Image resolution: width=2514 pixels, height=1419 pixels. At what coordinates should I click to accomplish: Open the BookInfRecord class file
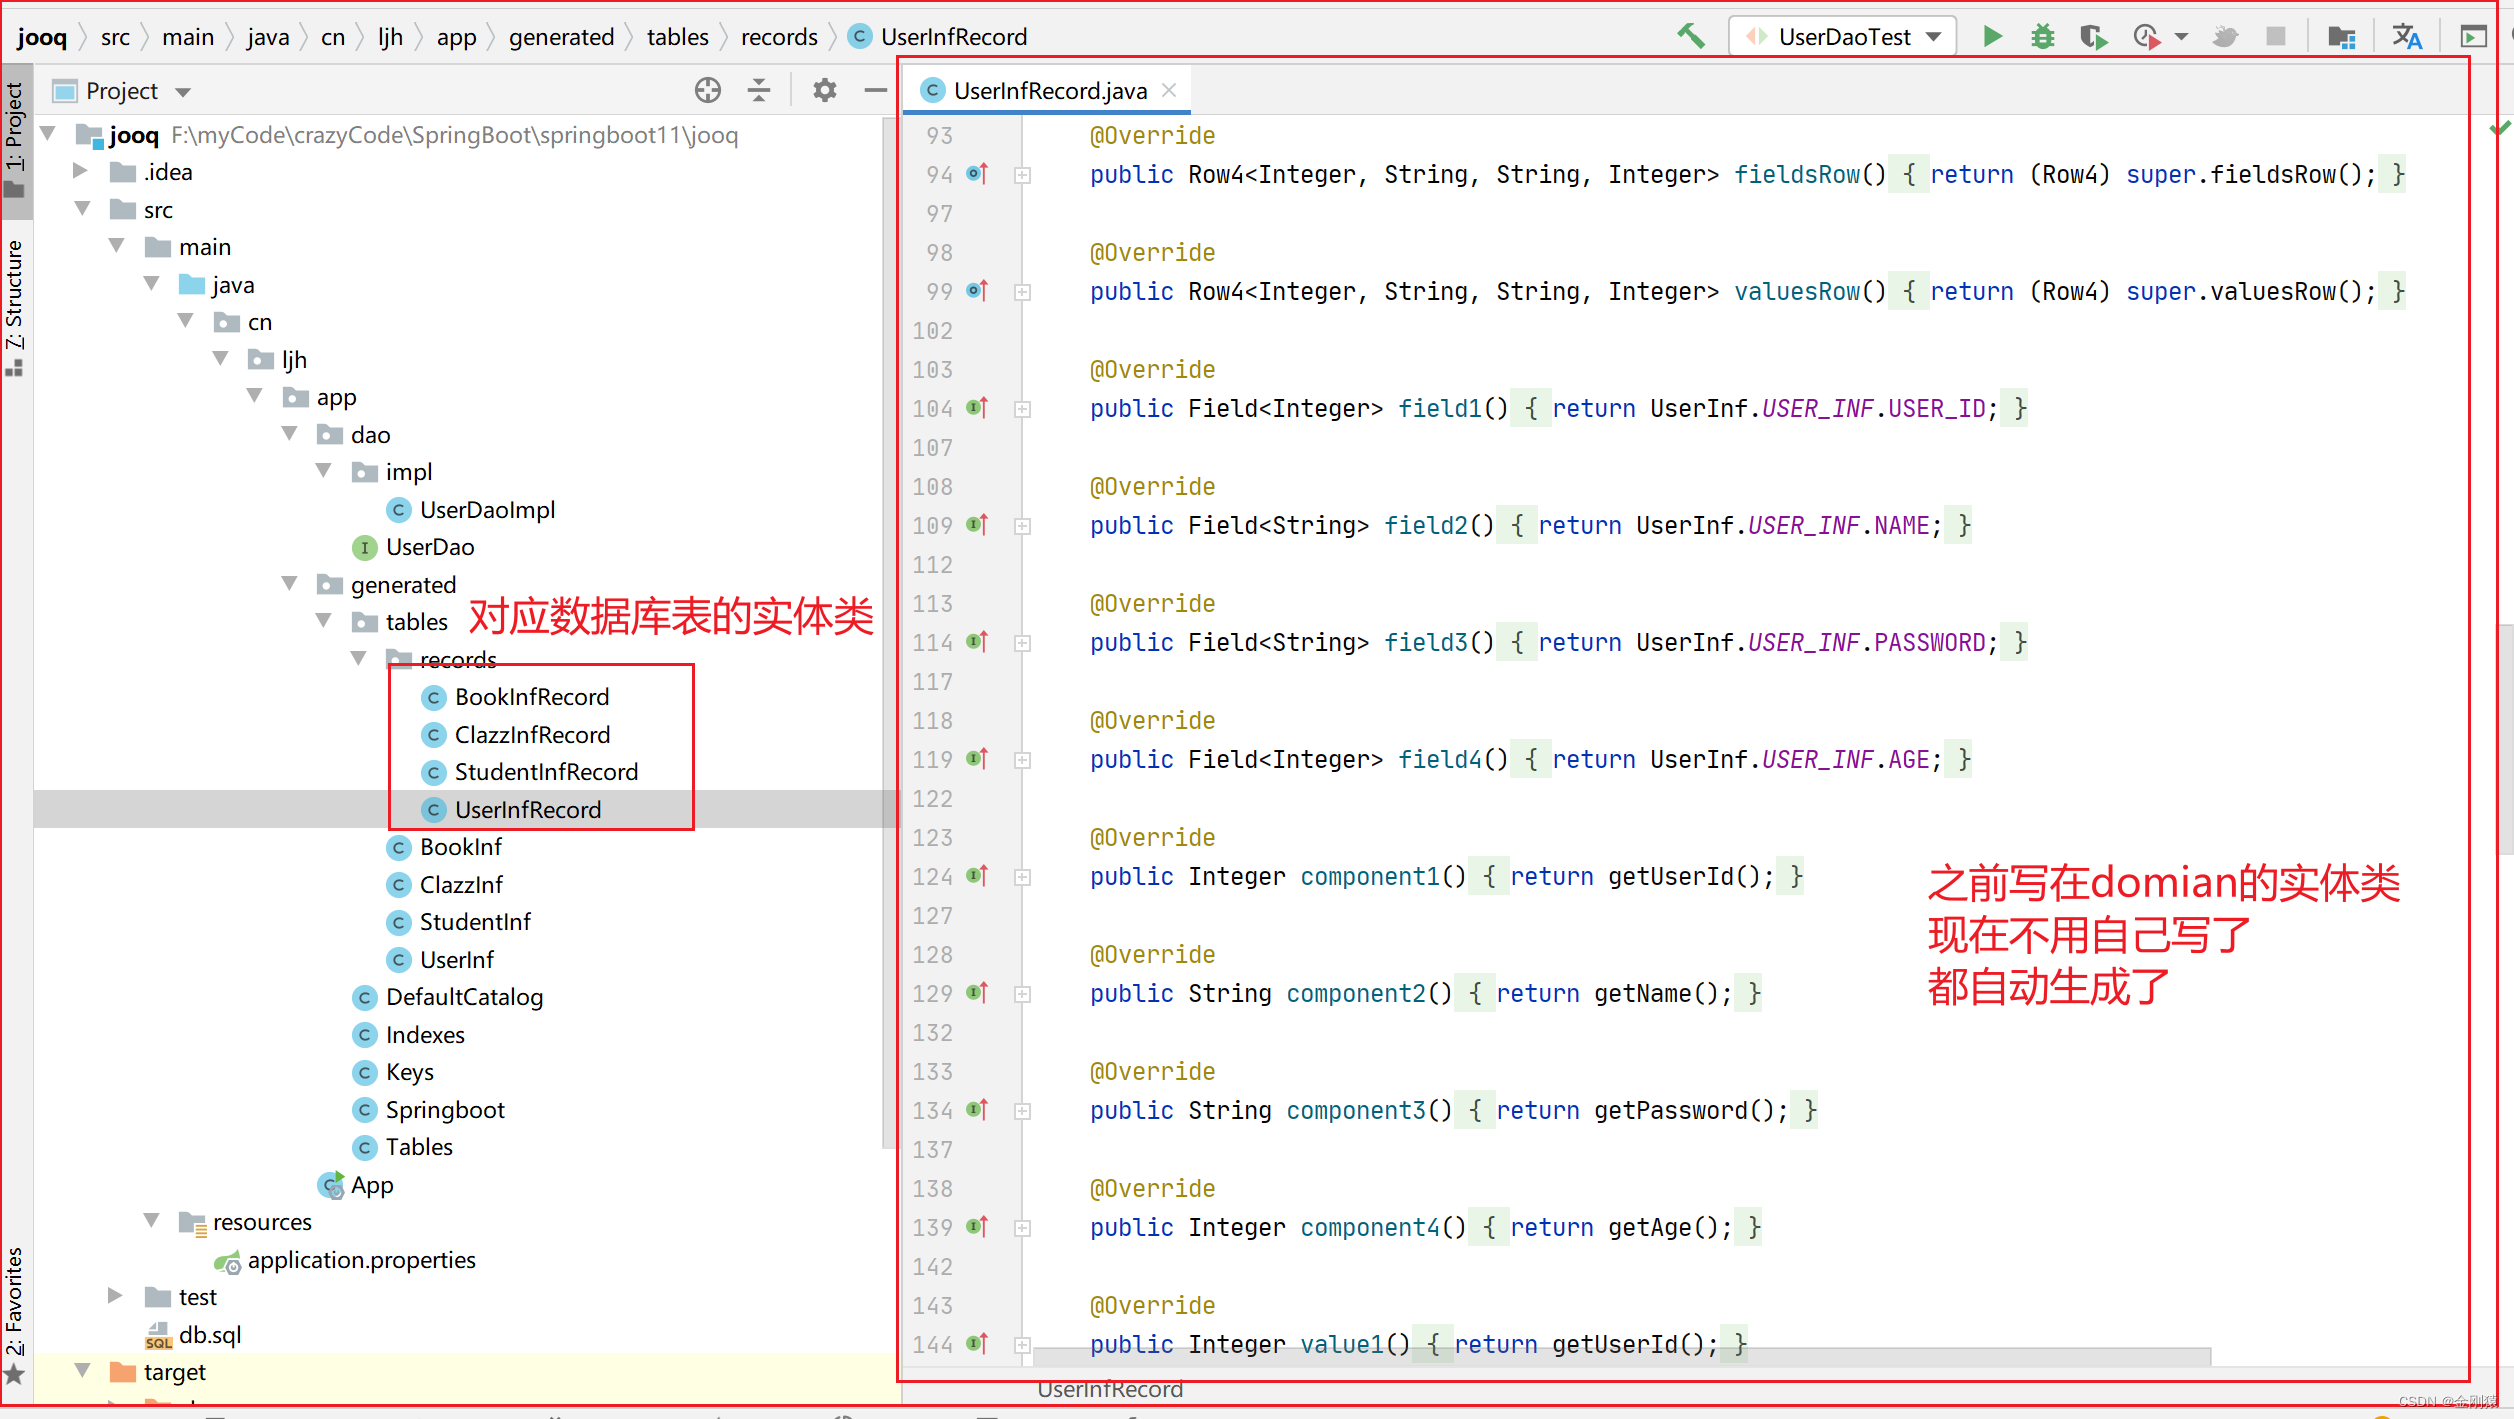tap(531, 697)
